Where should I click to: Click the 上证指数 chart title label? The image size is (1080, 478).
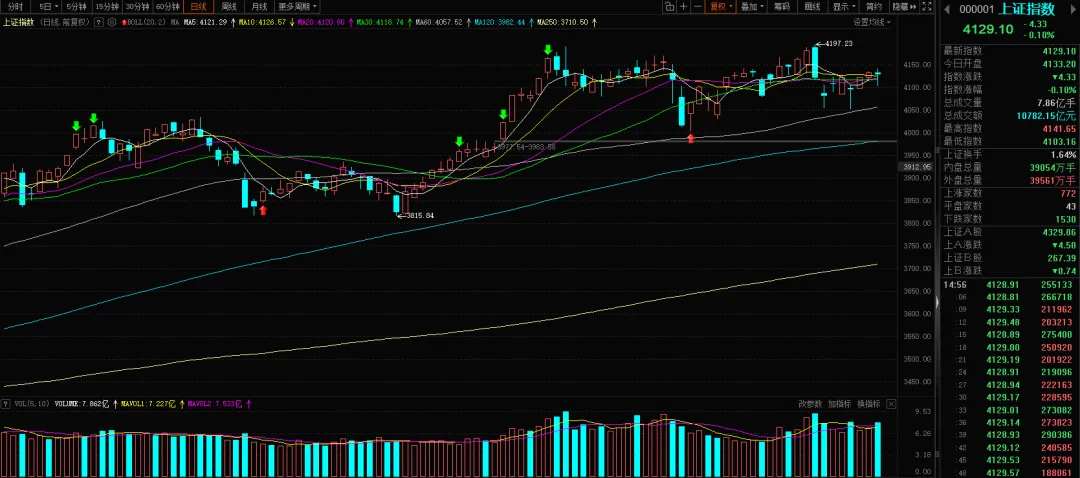tap(19, 22)
